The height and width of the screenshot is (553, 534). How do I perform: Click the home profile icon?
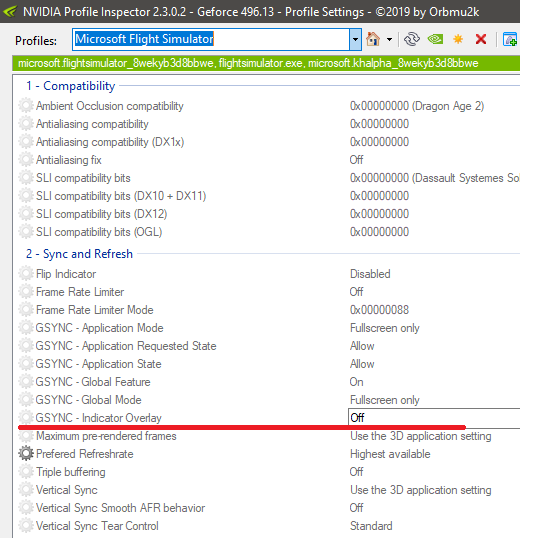tap(373, 39)
